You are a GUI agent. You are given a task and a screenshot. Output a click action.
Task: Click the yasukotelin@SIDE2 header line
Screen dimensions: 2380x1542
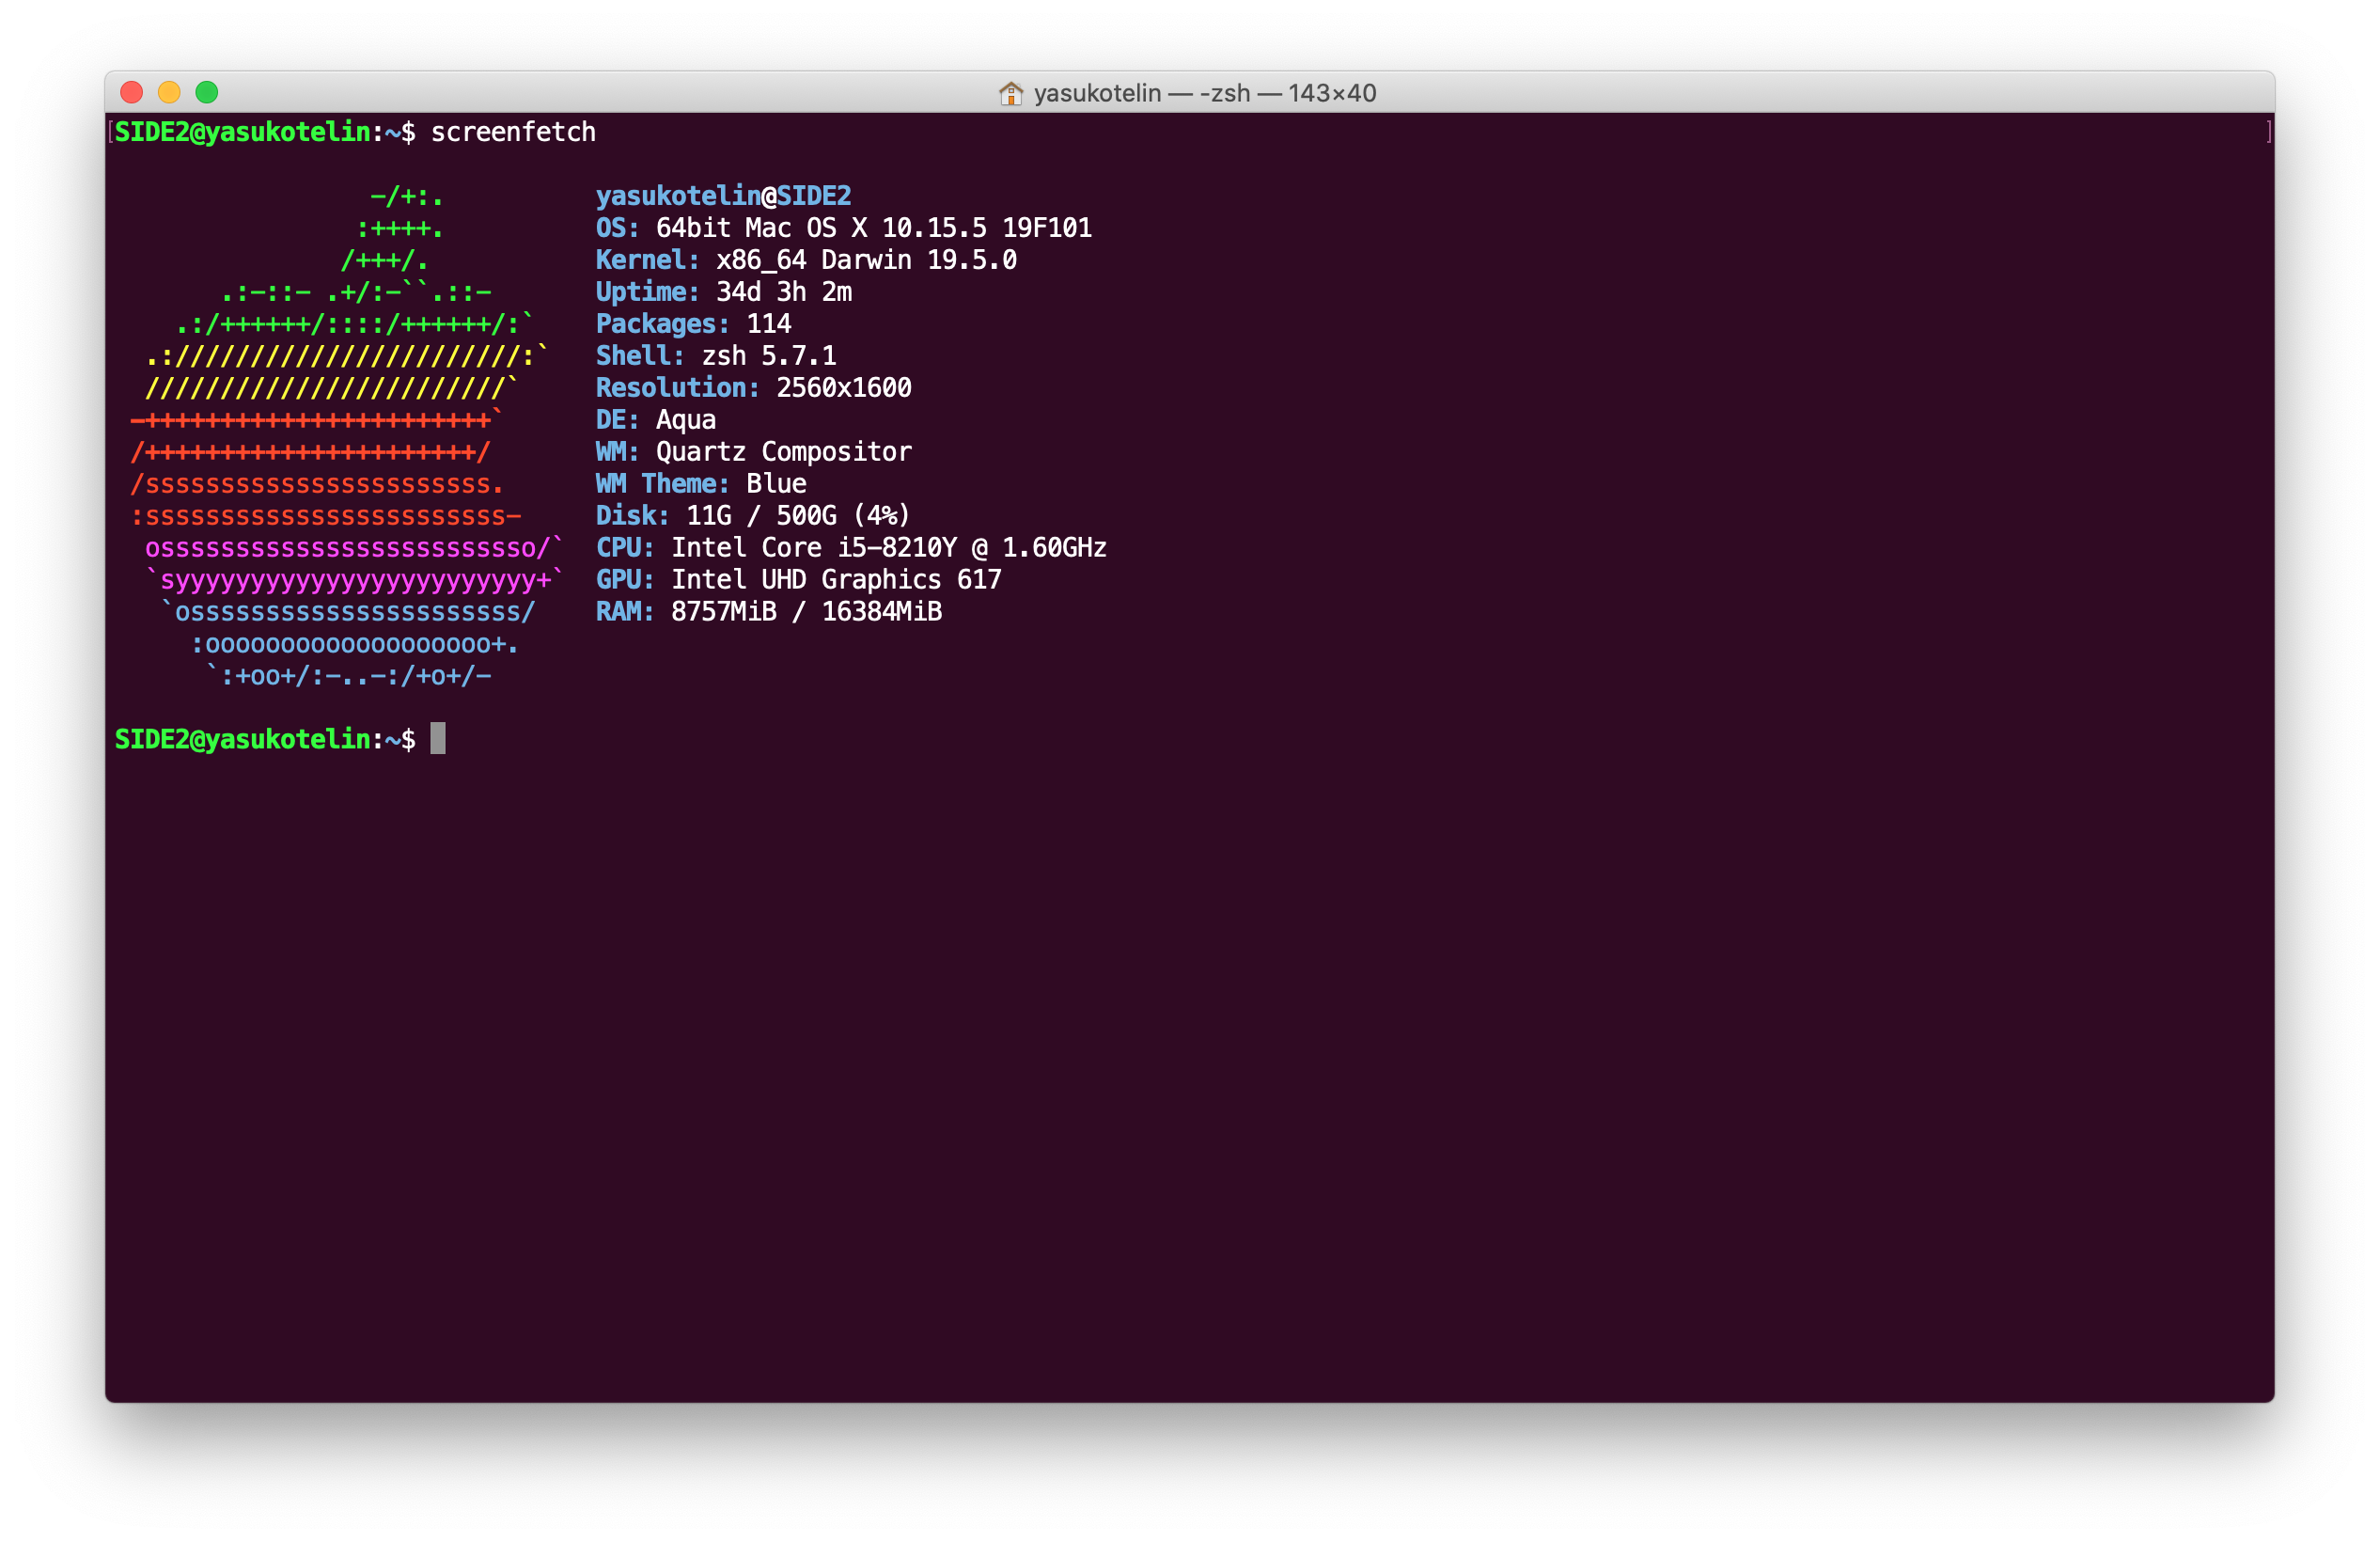point(723,196)
